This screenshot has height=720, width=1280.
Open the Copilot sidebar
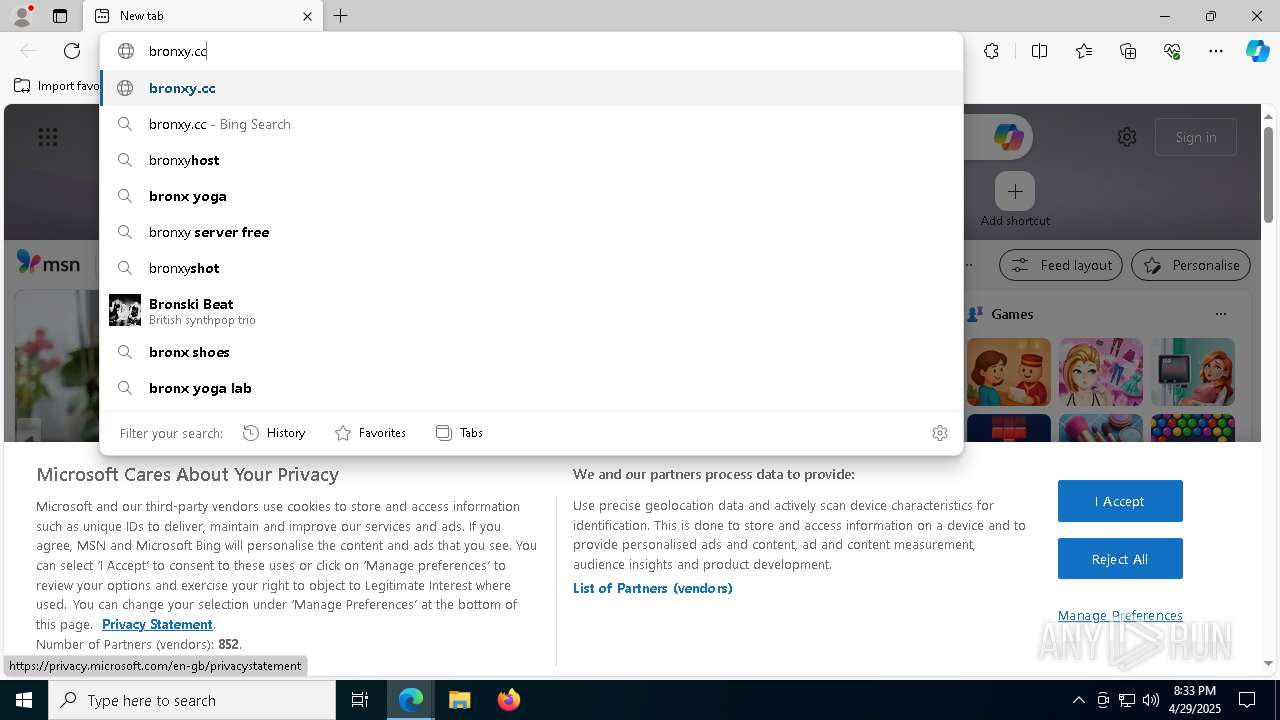(x=1257, y=51)
